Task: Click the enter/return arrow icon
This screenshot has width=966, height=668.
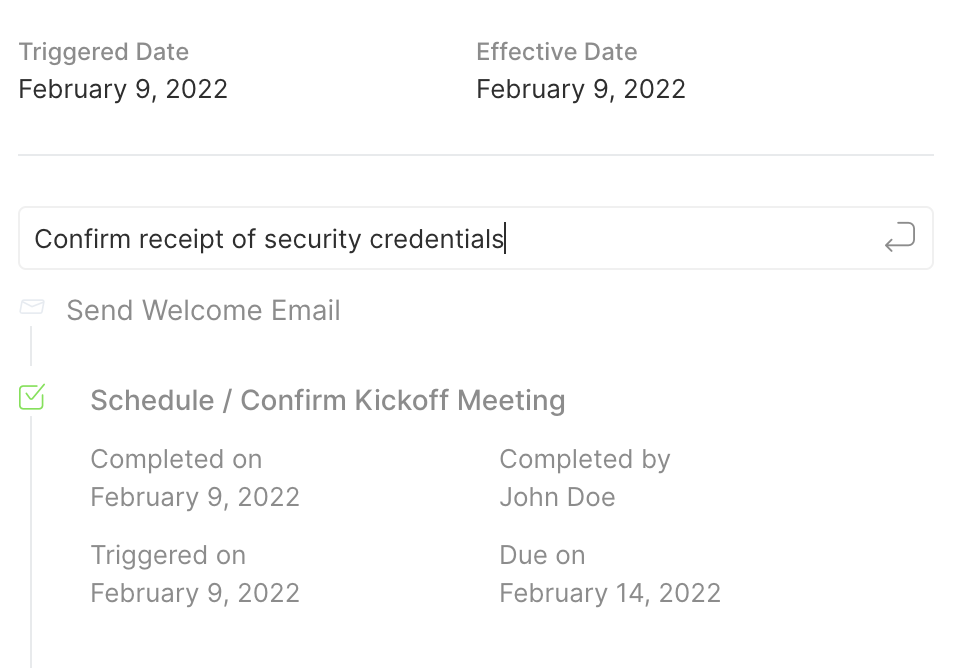Action: pyautogui.click(x=899, y=237)
